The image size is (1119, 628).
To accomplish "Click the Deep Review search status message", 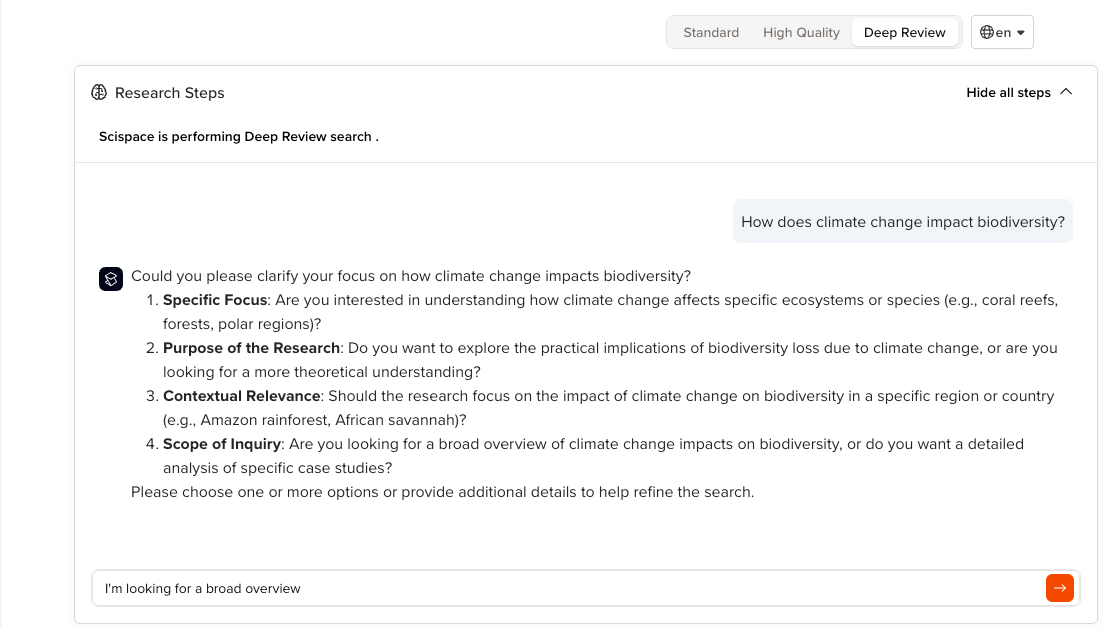I will tap(238, 136).
